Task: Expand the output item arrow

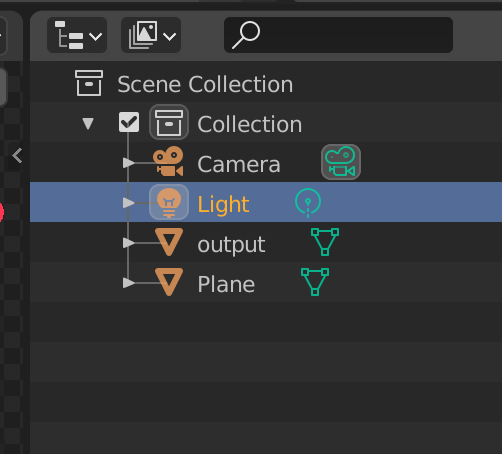Action: pyautogui.click(x=128, y=243)
